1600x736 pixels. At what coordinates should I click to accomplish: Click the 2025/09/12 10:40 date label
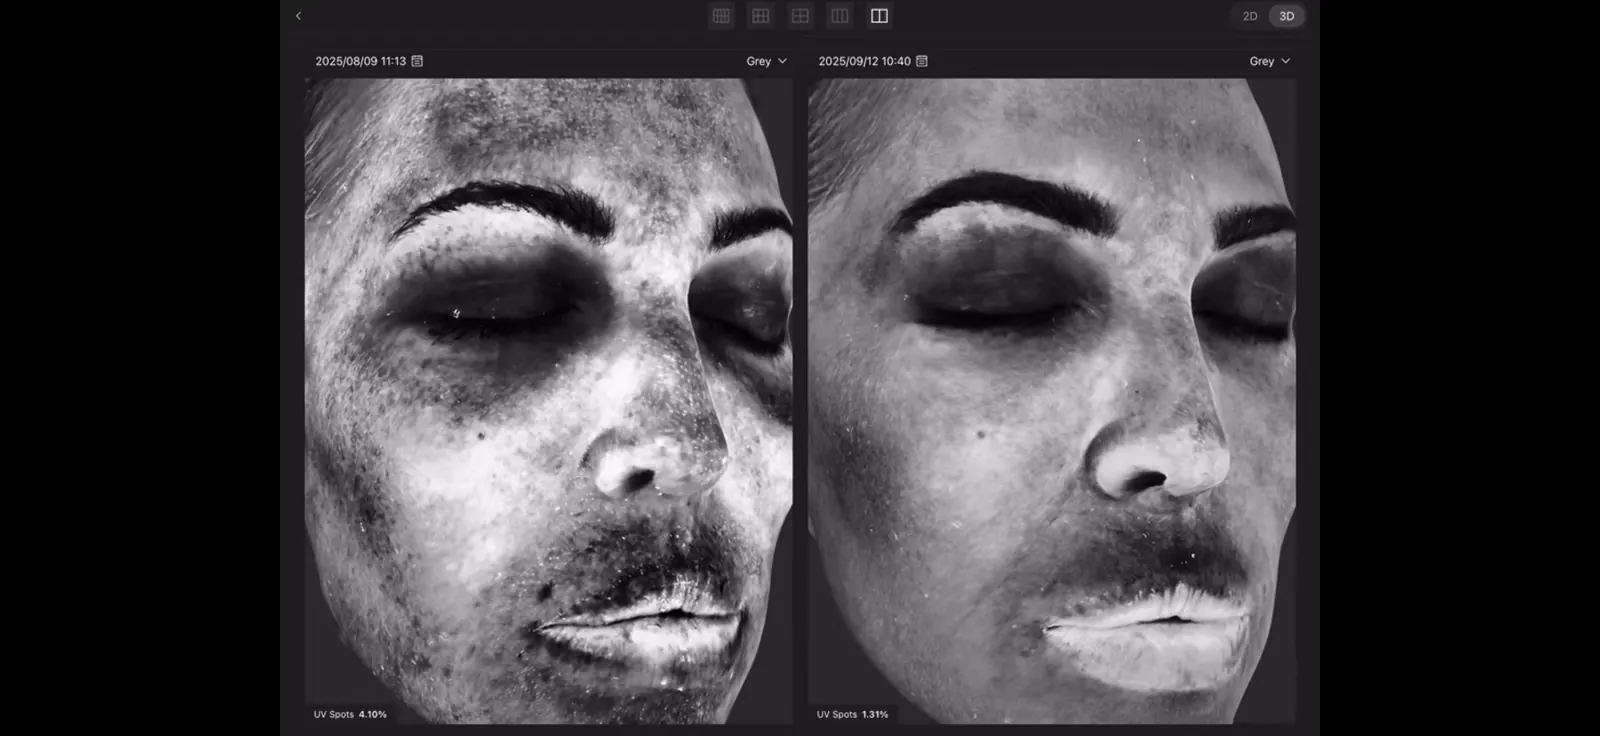click(x=865, y=61)
